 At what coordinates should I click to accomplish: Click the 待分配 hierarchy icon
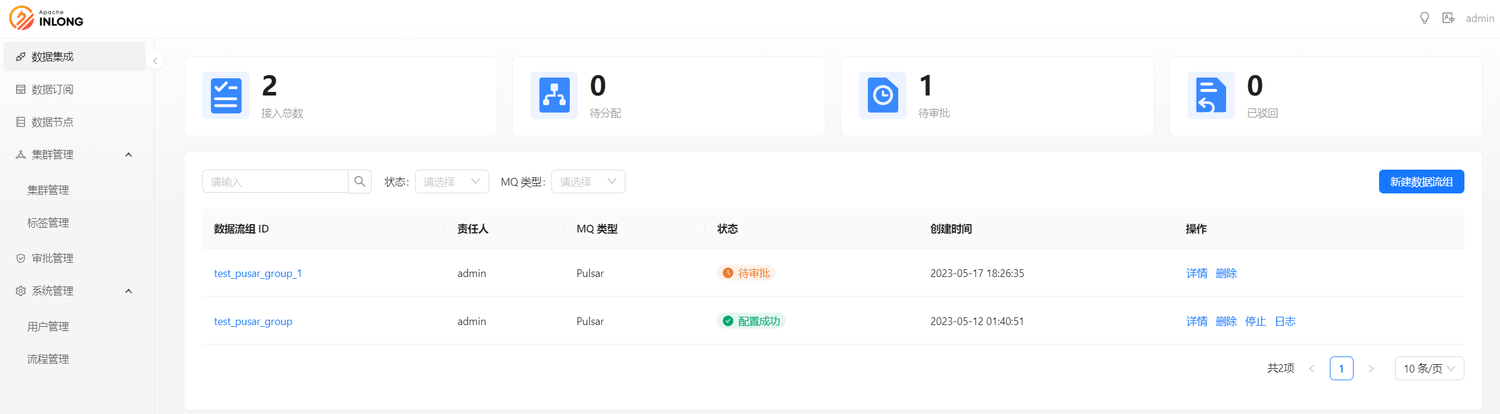(x=554, y=96)
